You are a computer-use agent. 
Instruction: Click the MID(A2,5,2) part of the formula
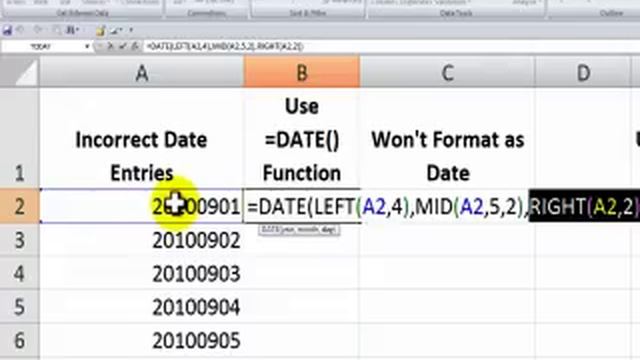(x=469, y=207)
